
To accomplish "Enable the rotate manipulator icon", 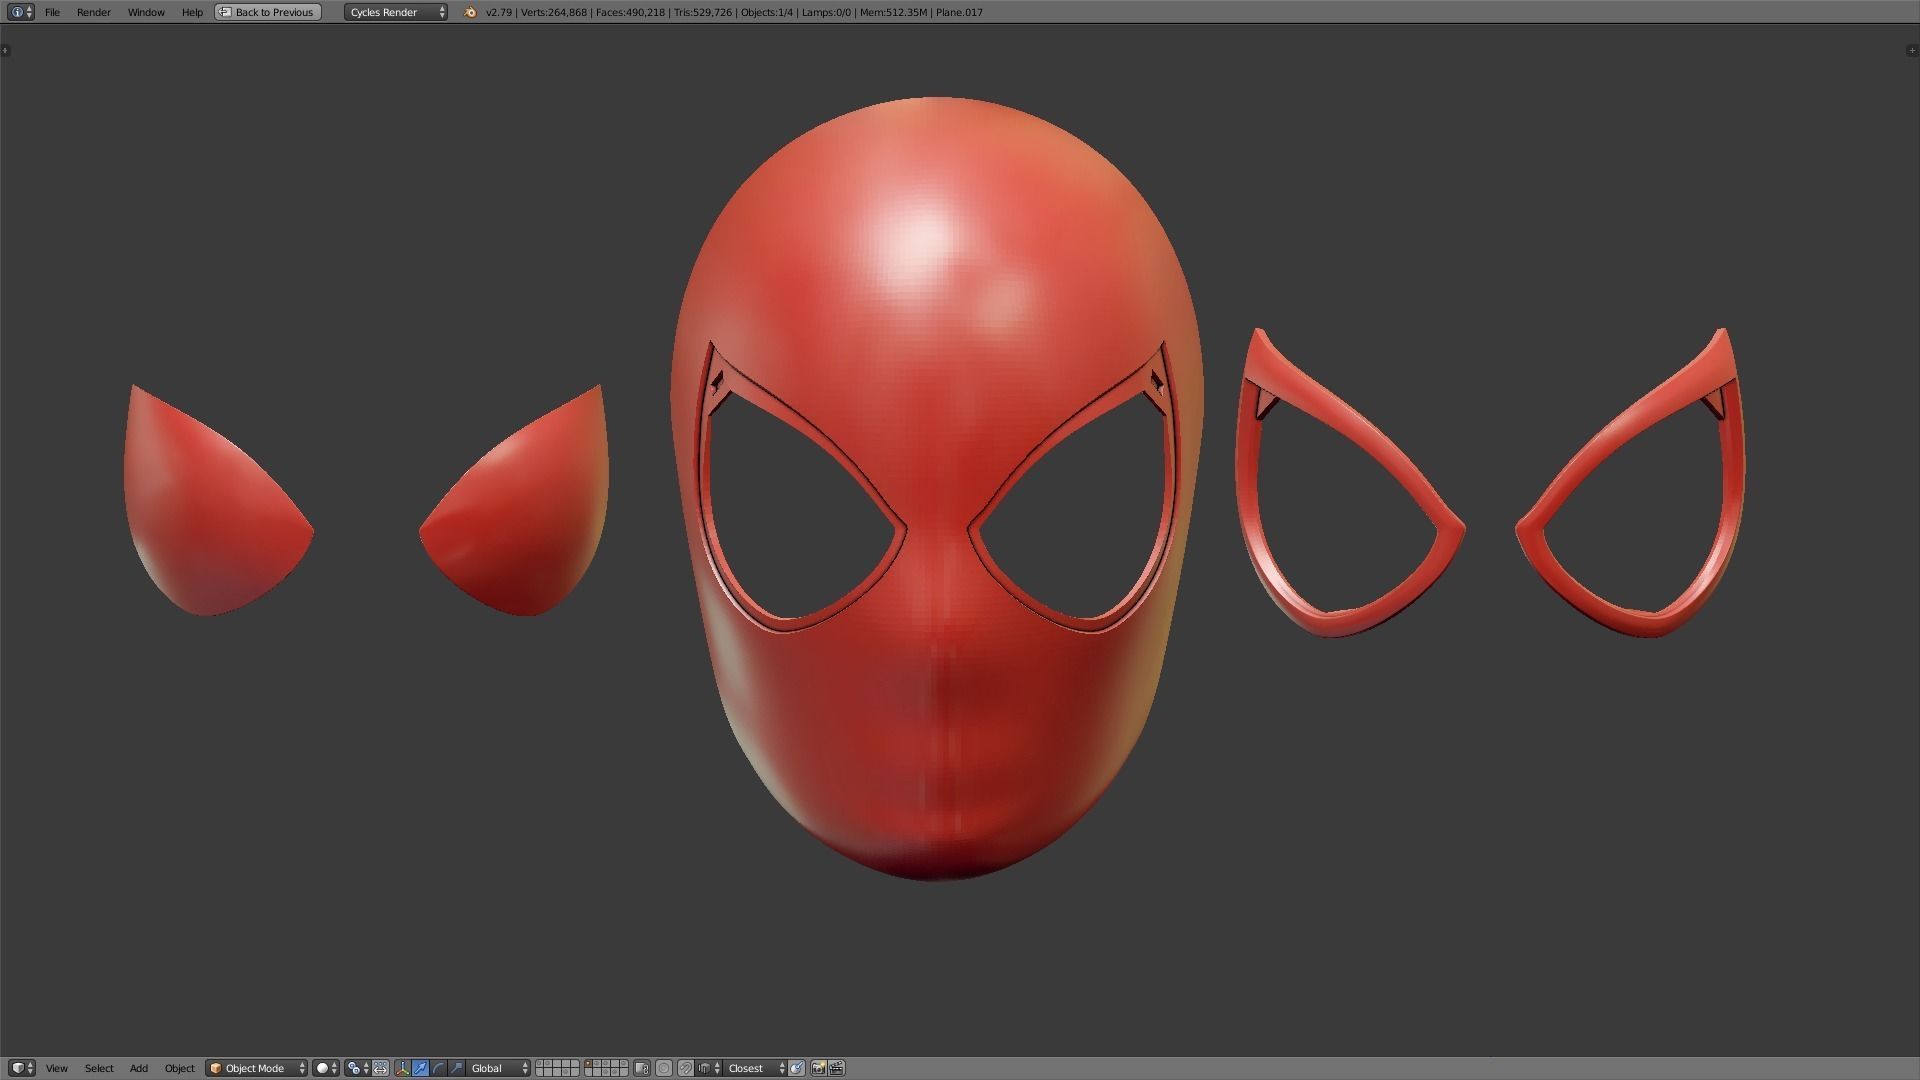I will [438, 1068].
